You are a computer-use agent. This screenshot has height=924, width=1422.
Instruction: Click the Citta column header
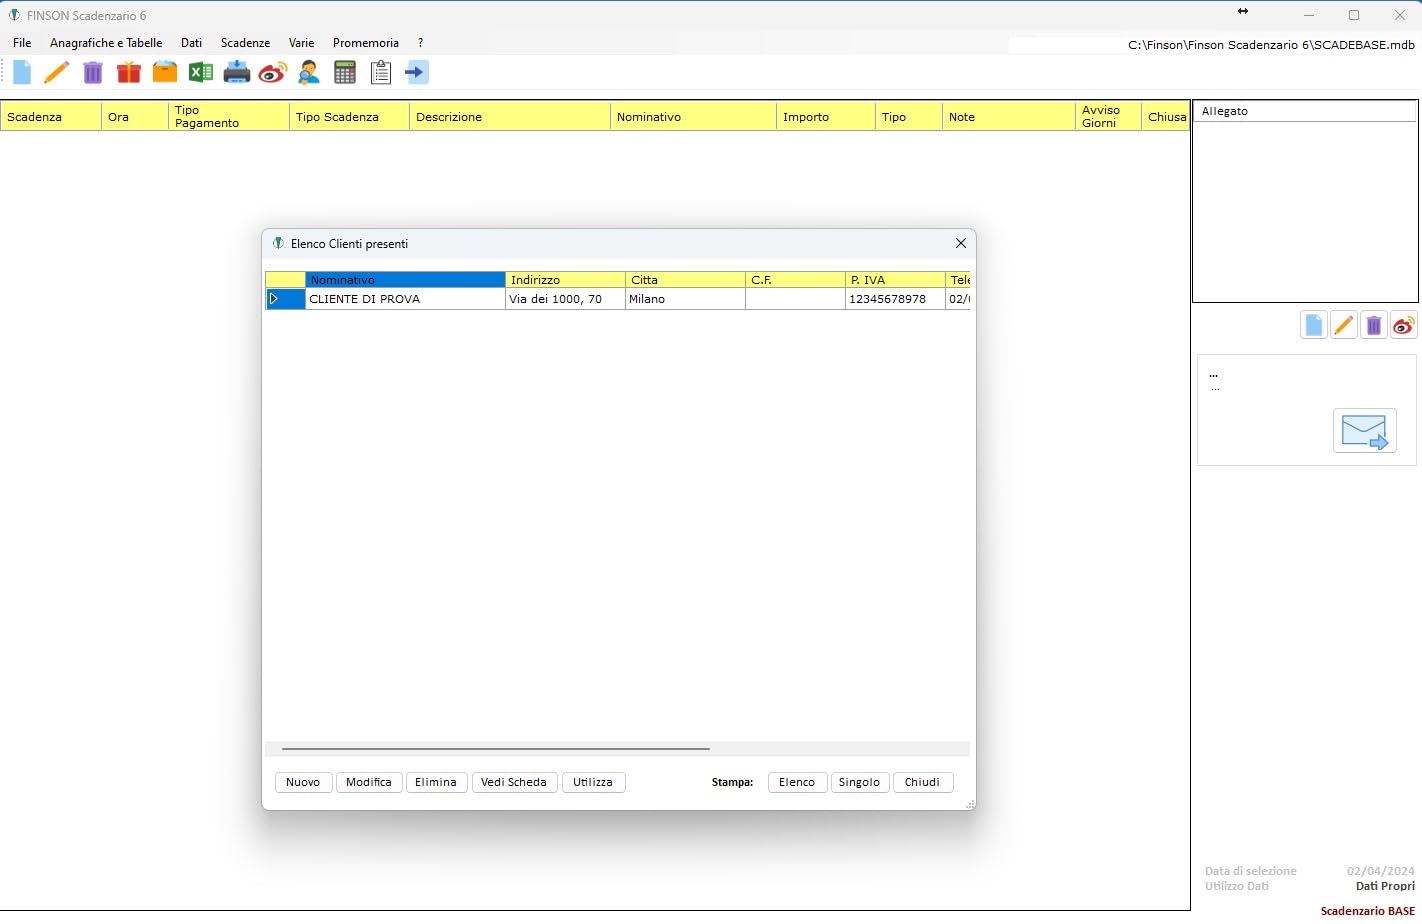[685, 280]
